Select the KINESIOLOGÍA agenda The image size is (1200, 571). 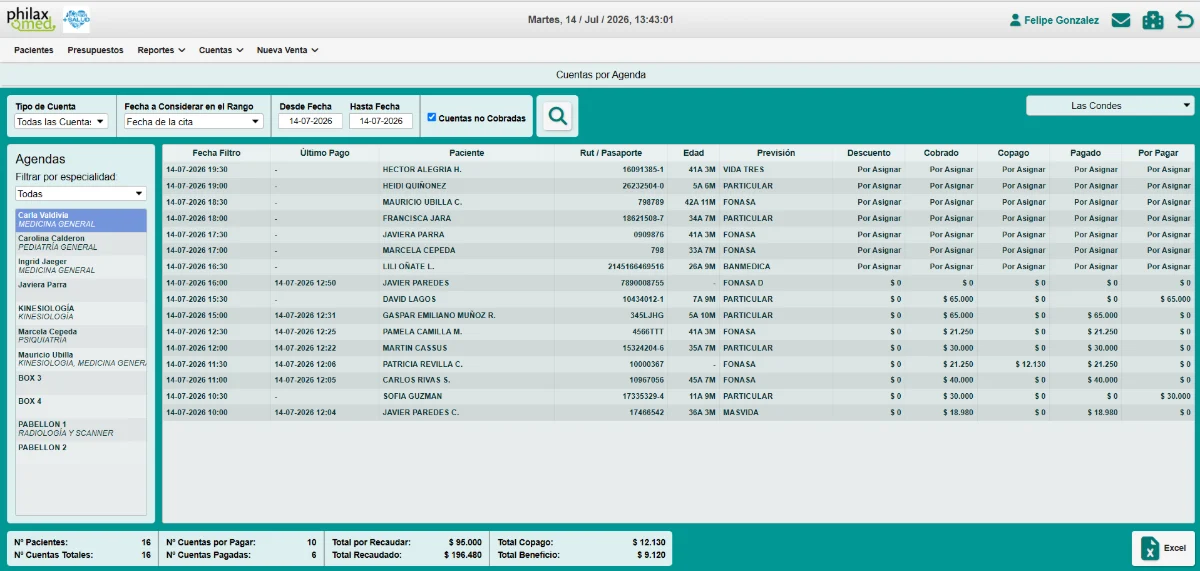(81, 312)
